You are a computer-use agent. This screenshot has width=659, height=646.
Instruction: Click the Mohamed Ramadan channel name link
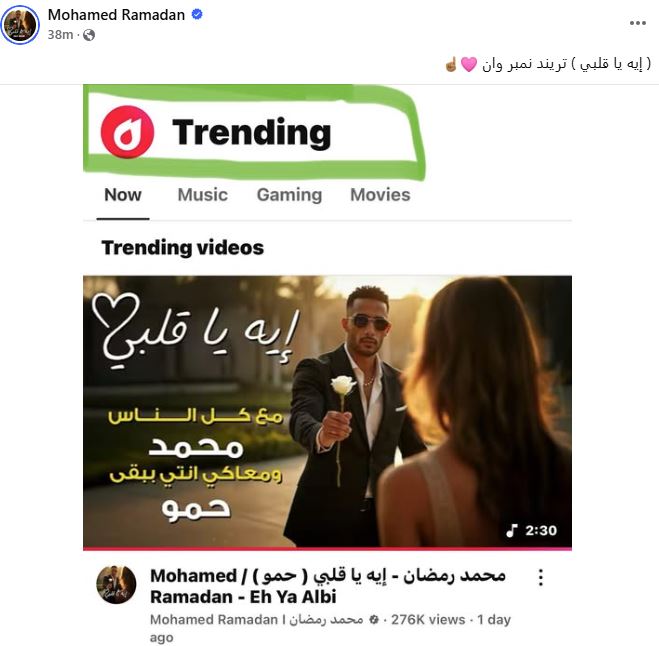[256, 620]
